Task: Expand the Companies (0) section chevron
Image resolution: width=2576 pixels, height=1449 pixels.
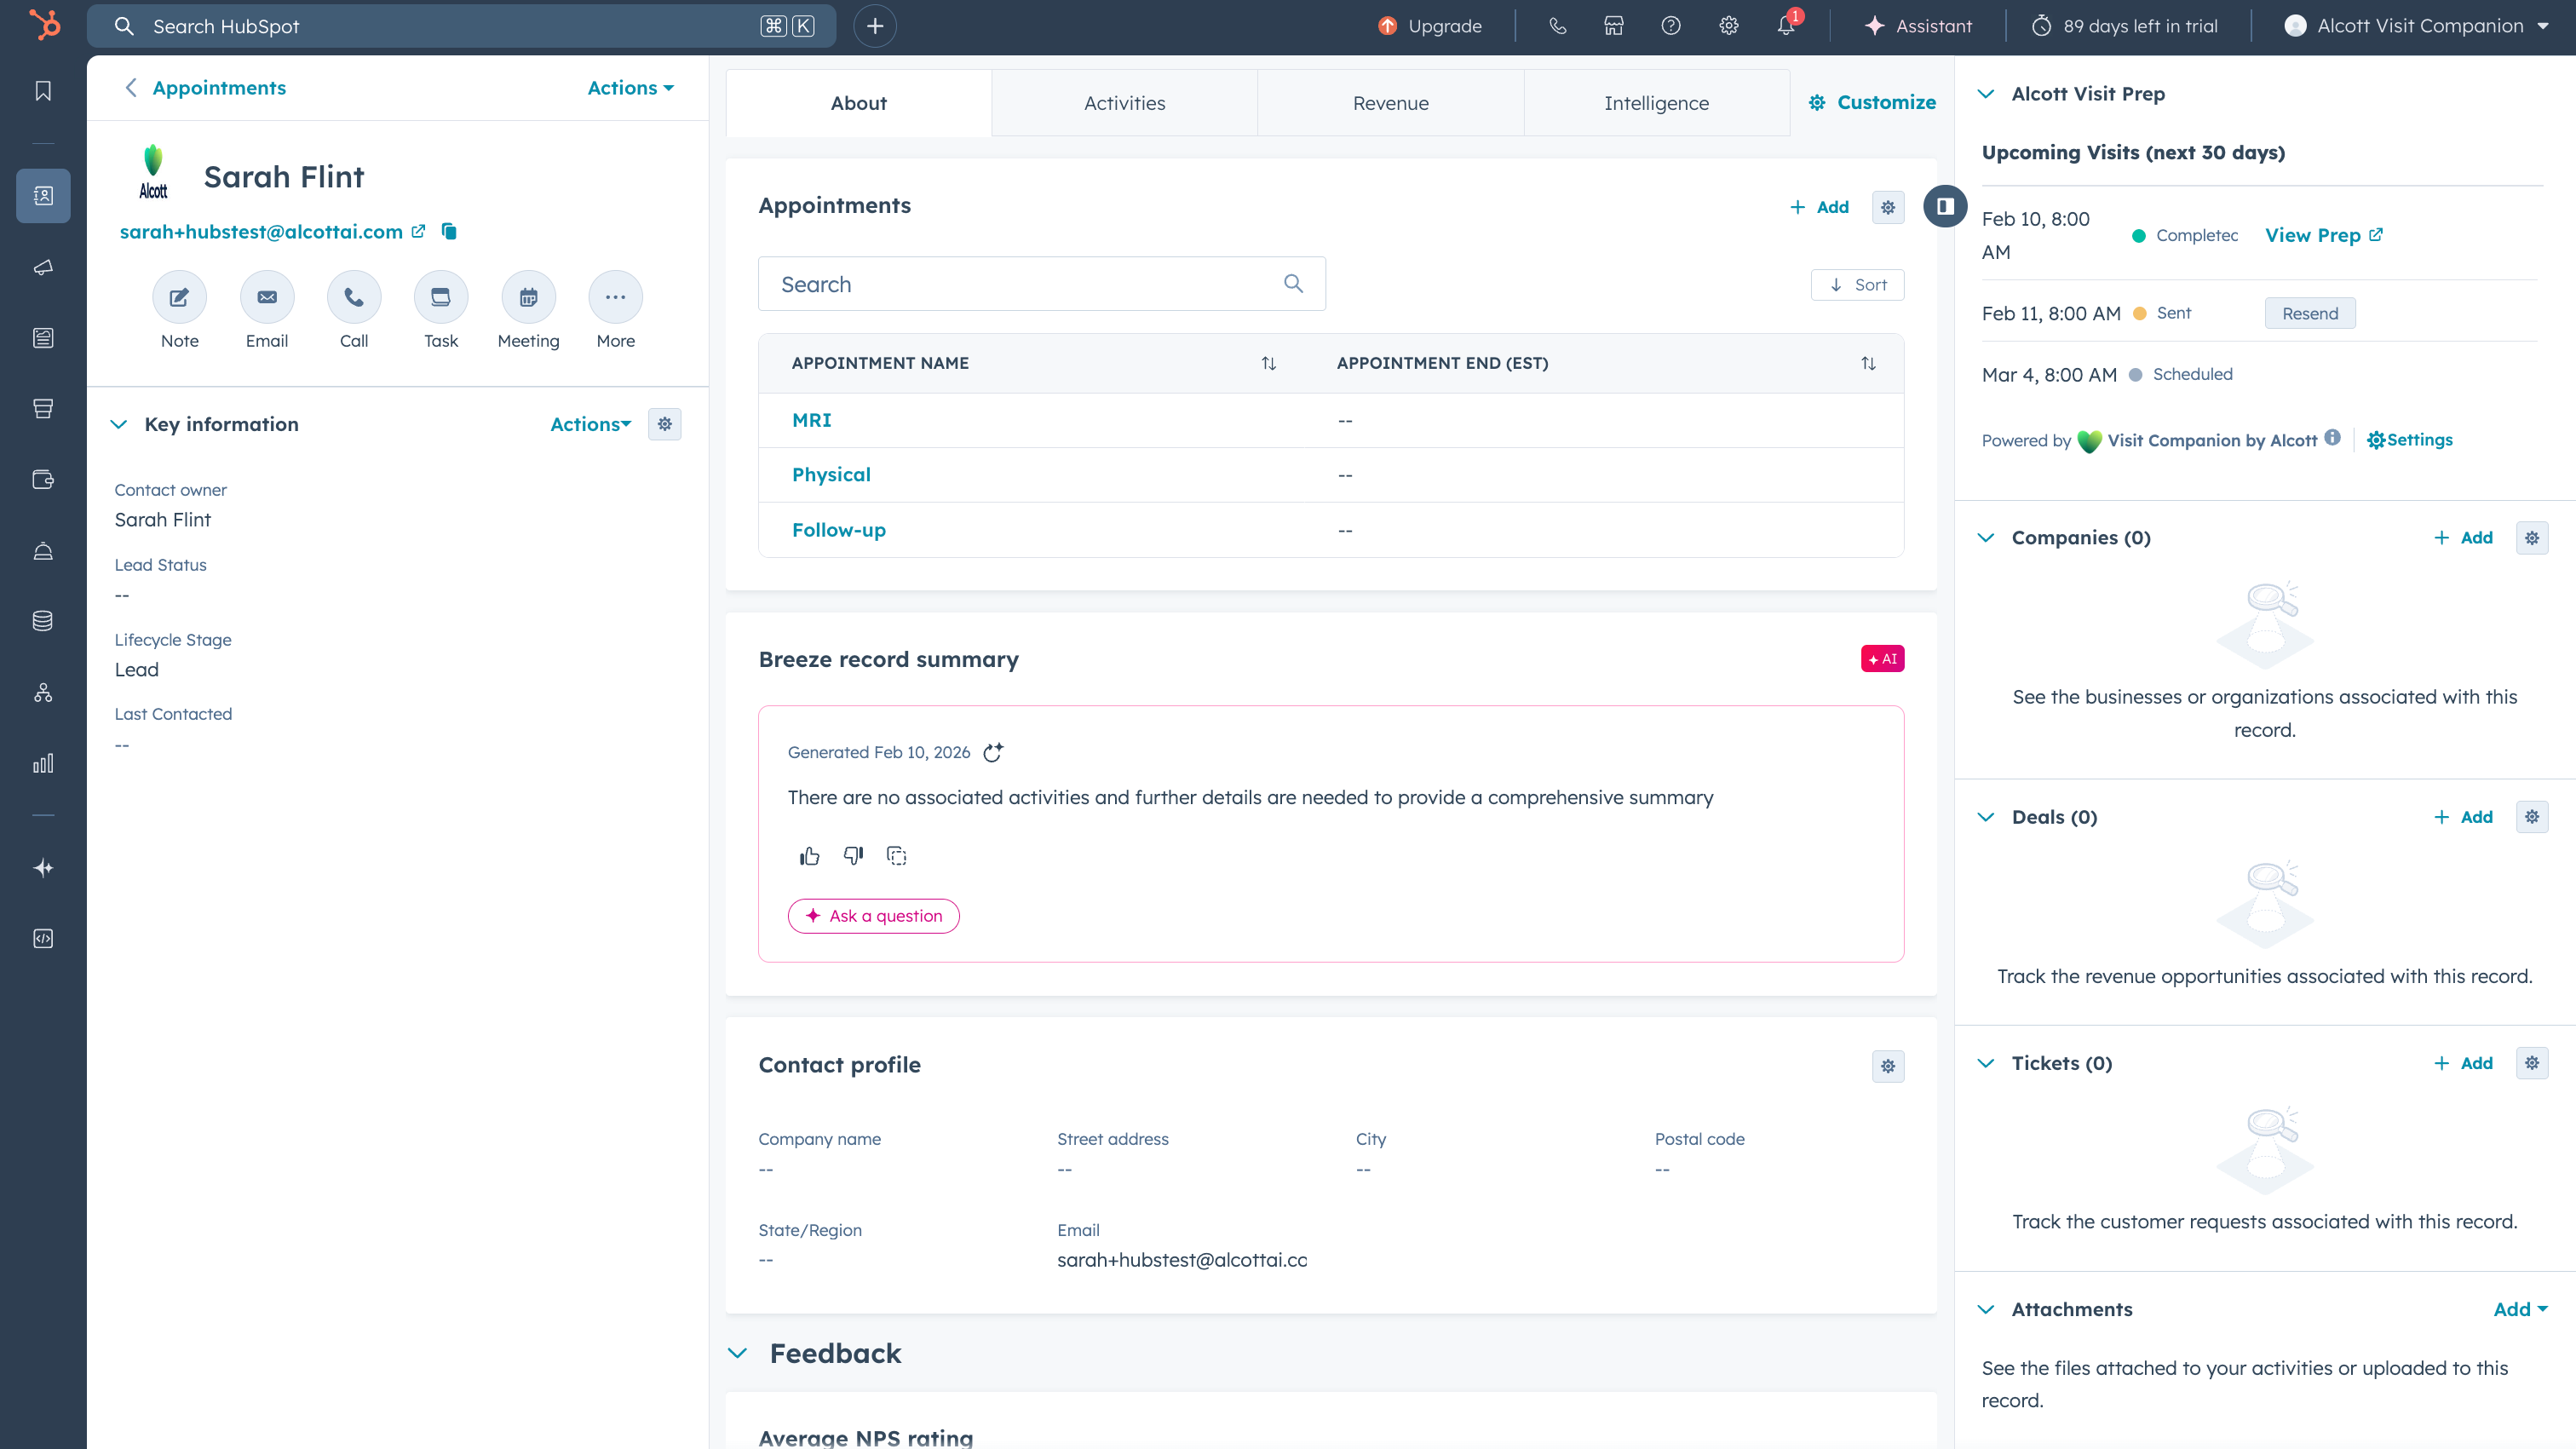Action: coord(1986,537)
